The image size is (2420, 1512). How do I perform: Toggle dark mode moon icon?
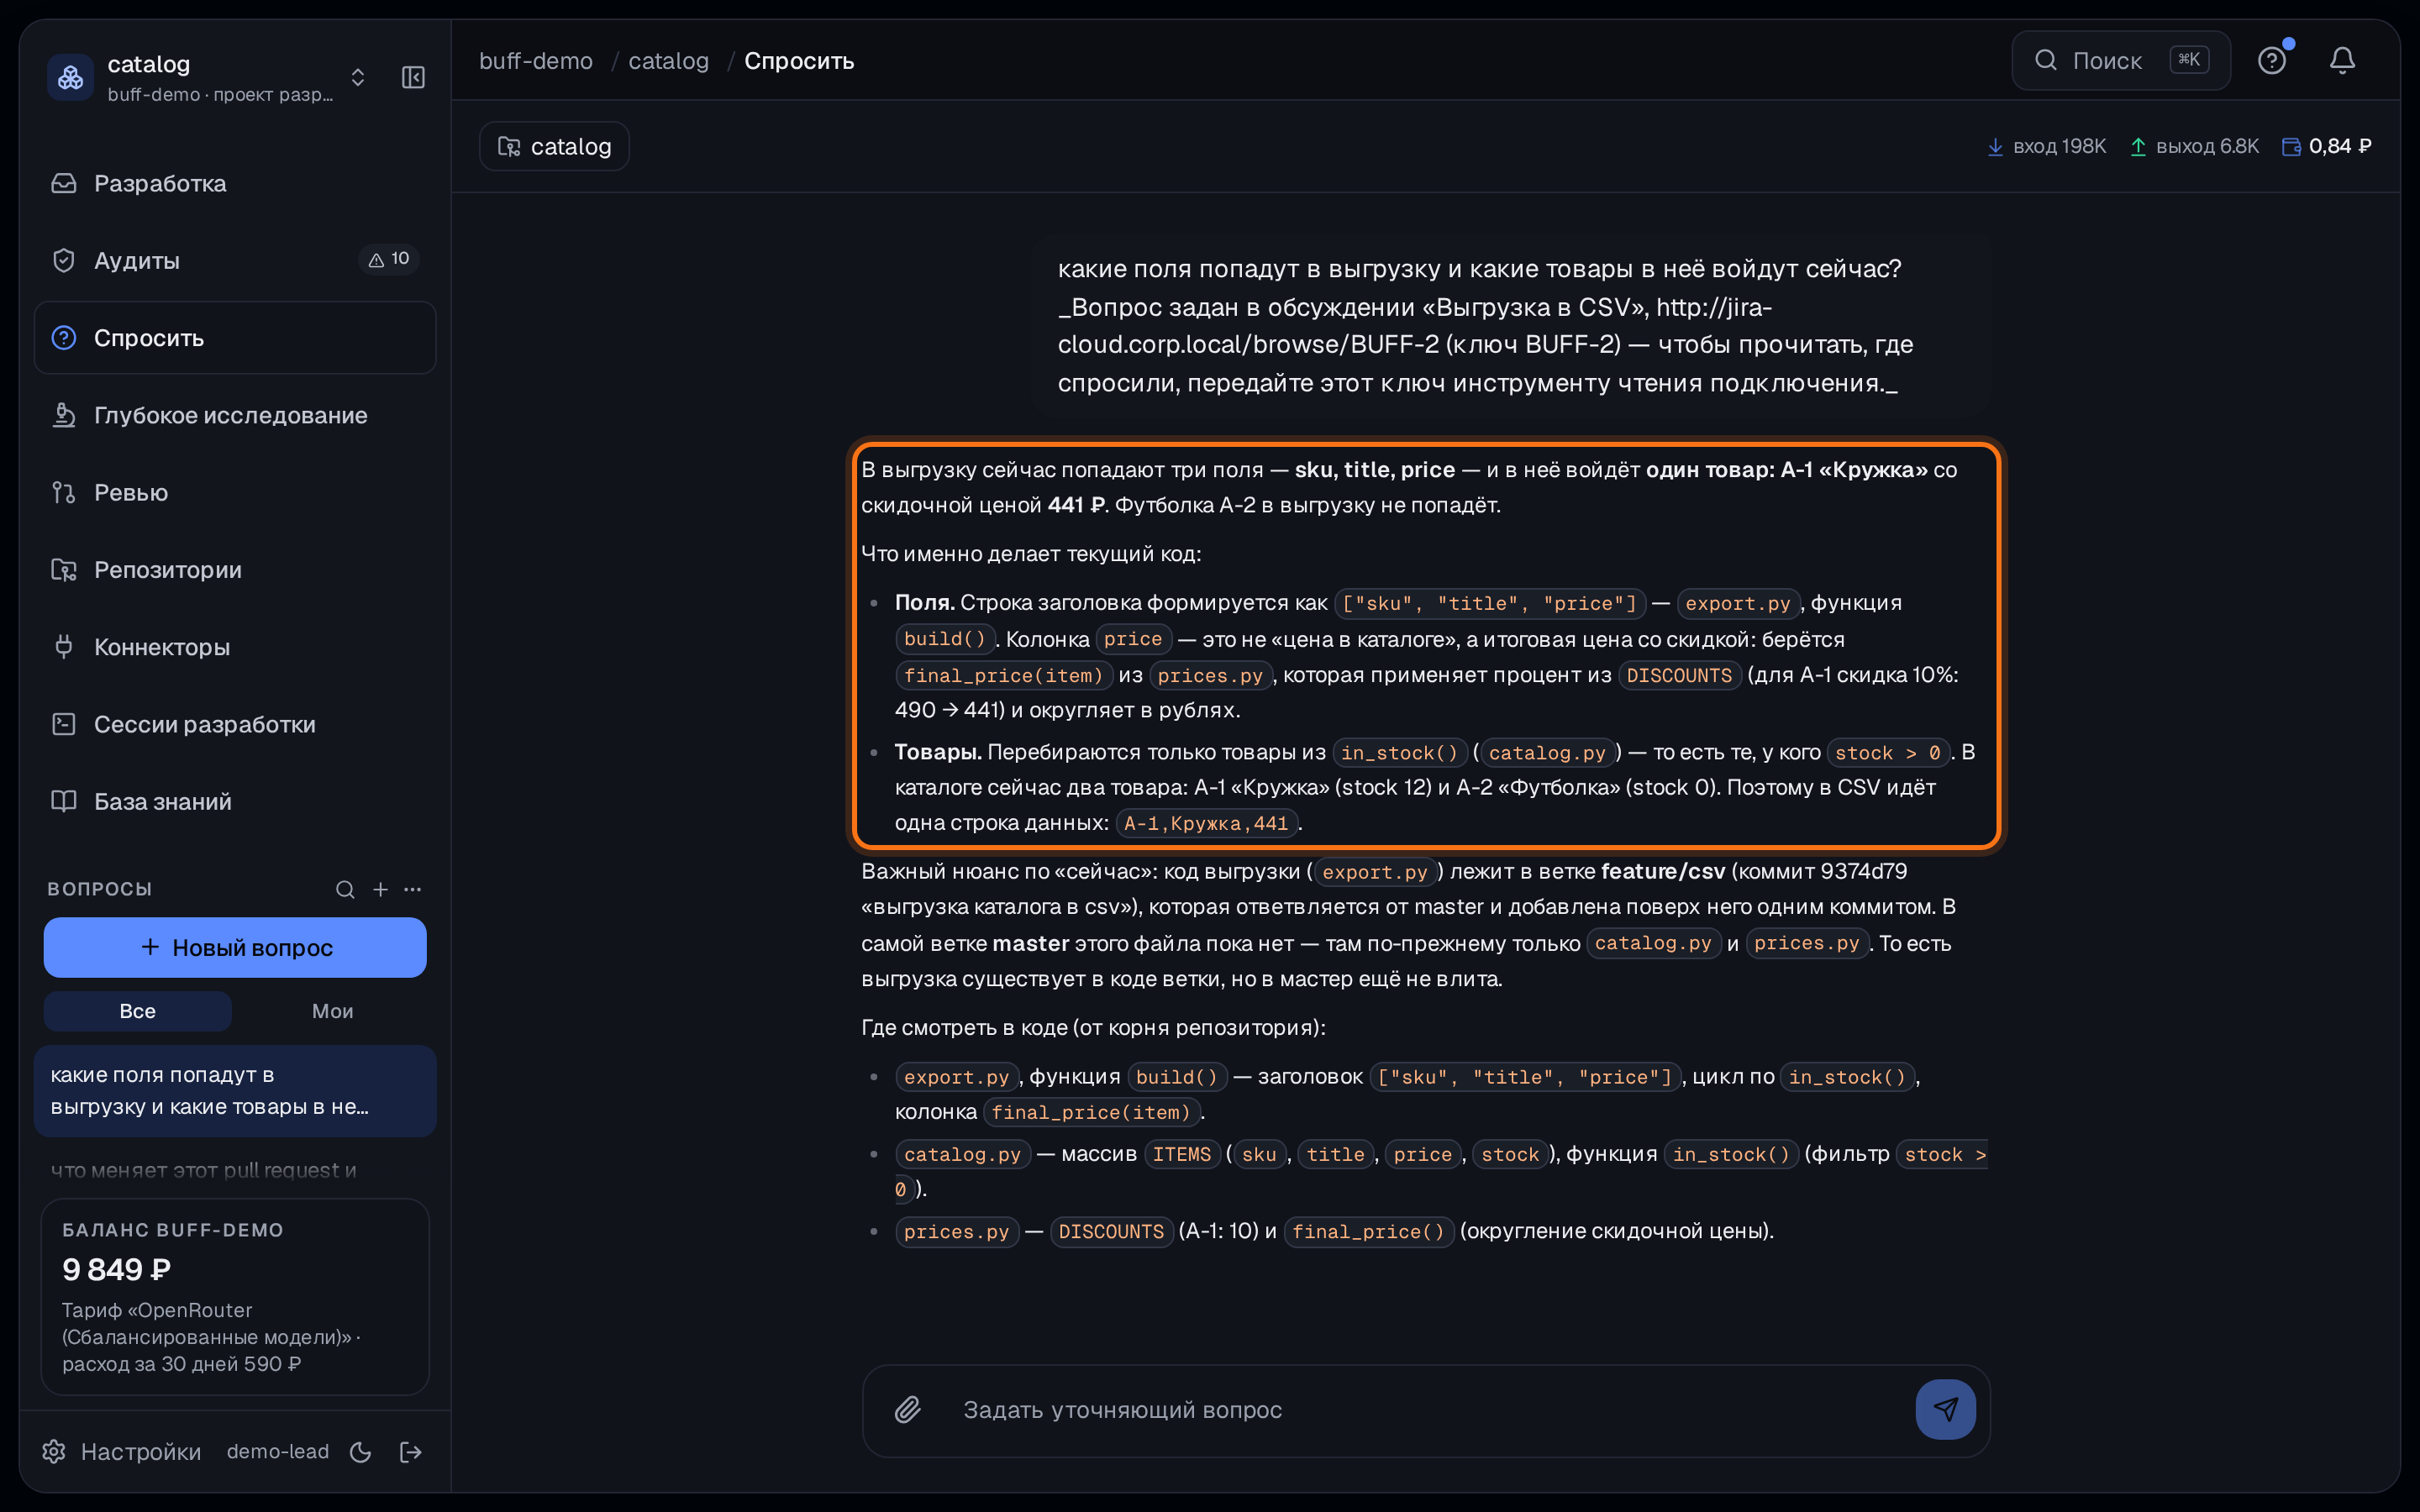[361, 1452]
